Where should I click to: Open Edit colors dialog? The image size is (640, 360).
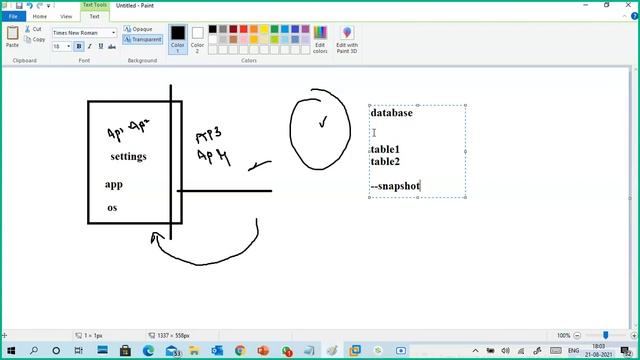coord(320,40)
